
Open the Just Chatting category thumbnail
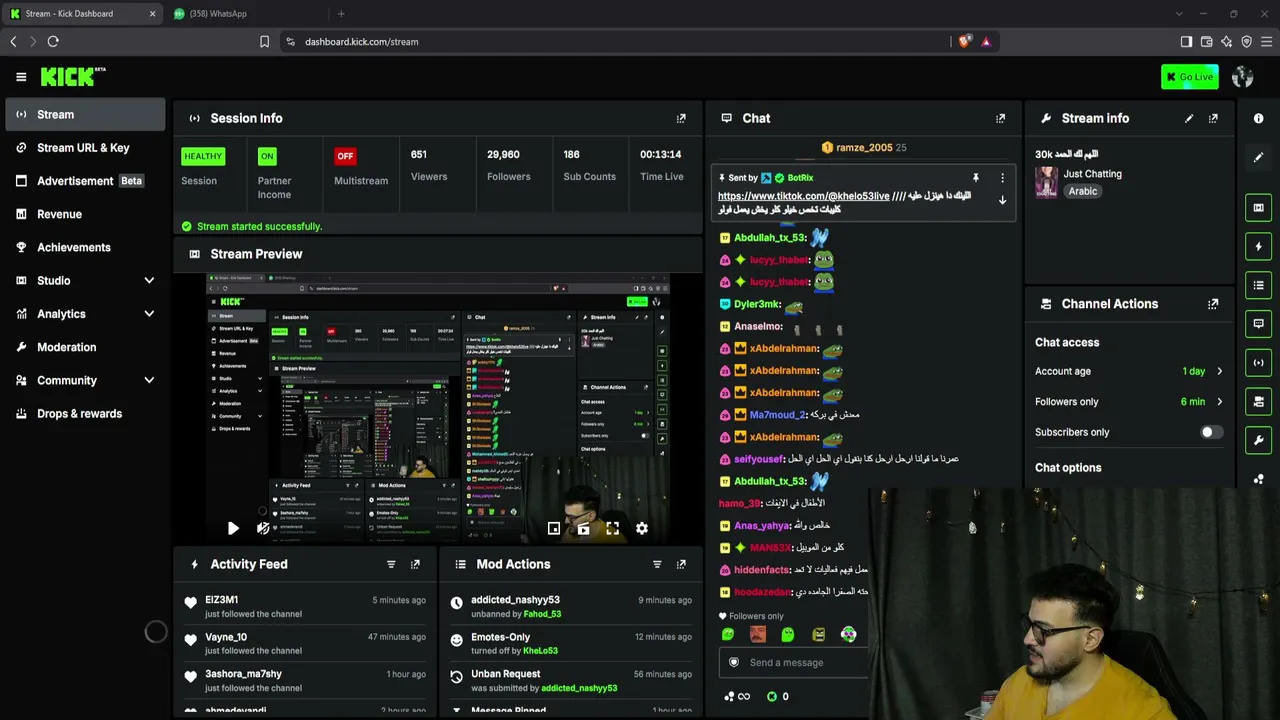[1047, 182]
